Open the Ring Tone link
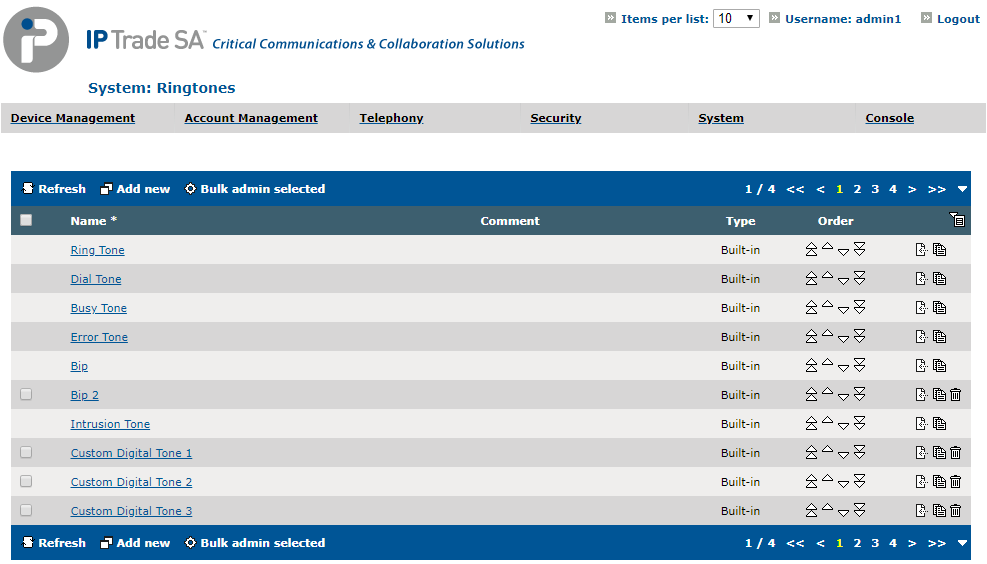This screenshot has width=987, height=564. tap(98, 250)
